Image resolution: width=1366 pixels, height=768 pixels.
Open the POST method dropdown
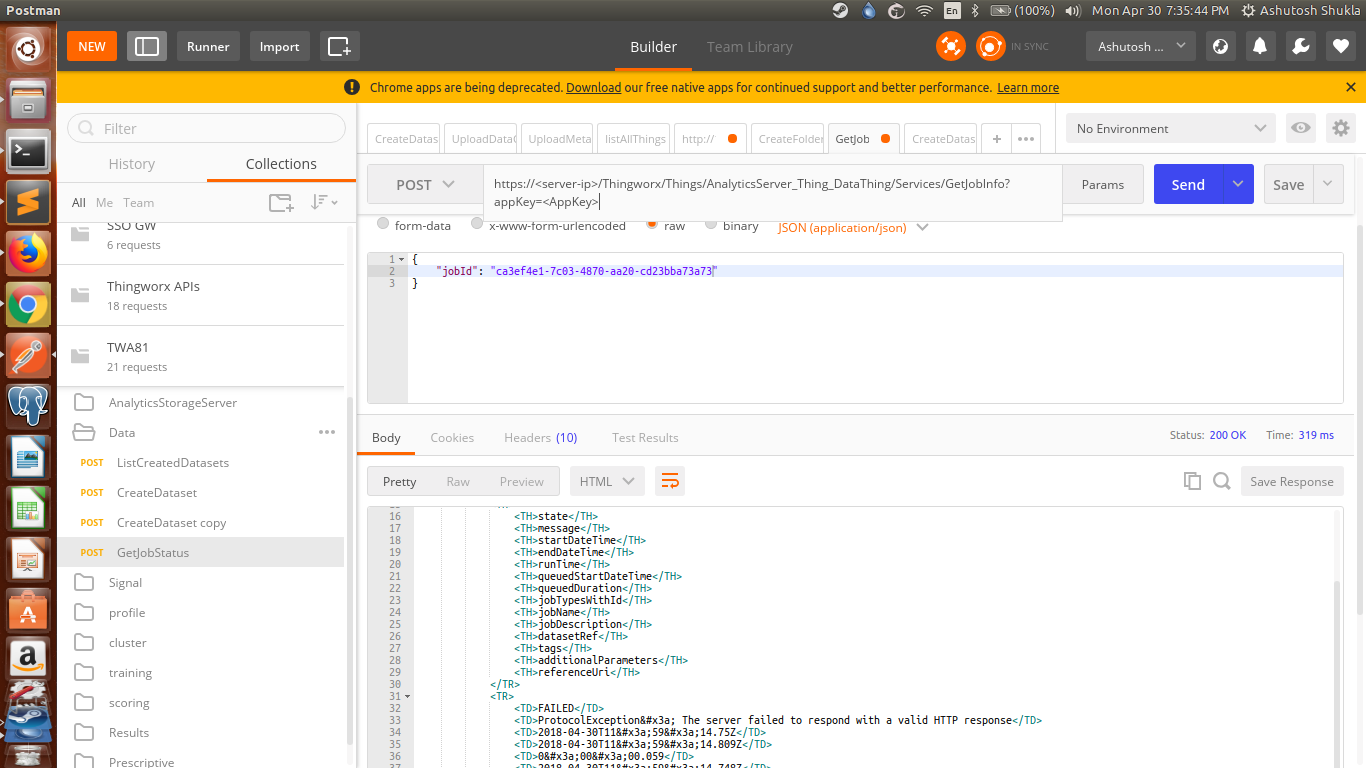(x=424, y=184)
